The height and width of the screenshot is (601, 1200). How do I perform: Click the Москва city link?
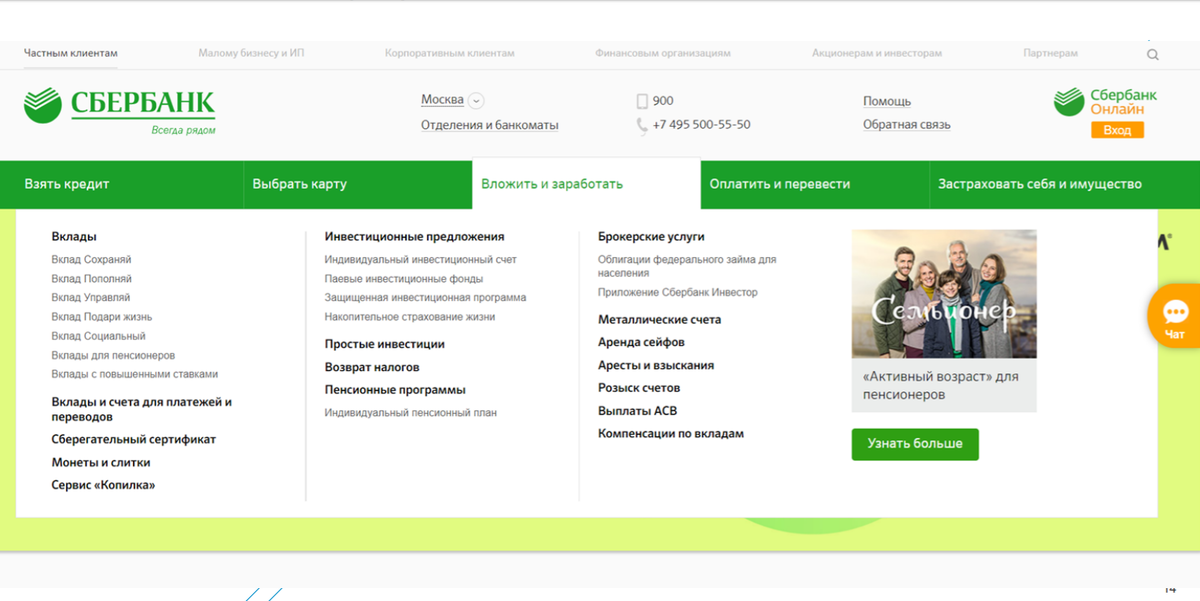click(442, 100)
